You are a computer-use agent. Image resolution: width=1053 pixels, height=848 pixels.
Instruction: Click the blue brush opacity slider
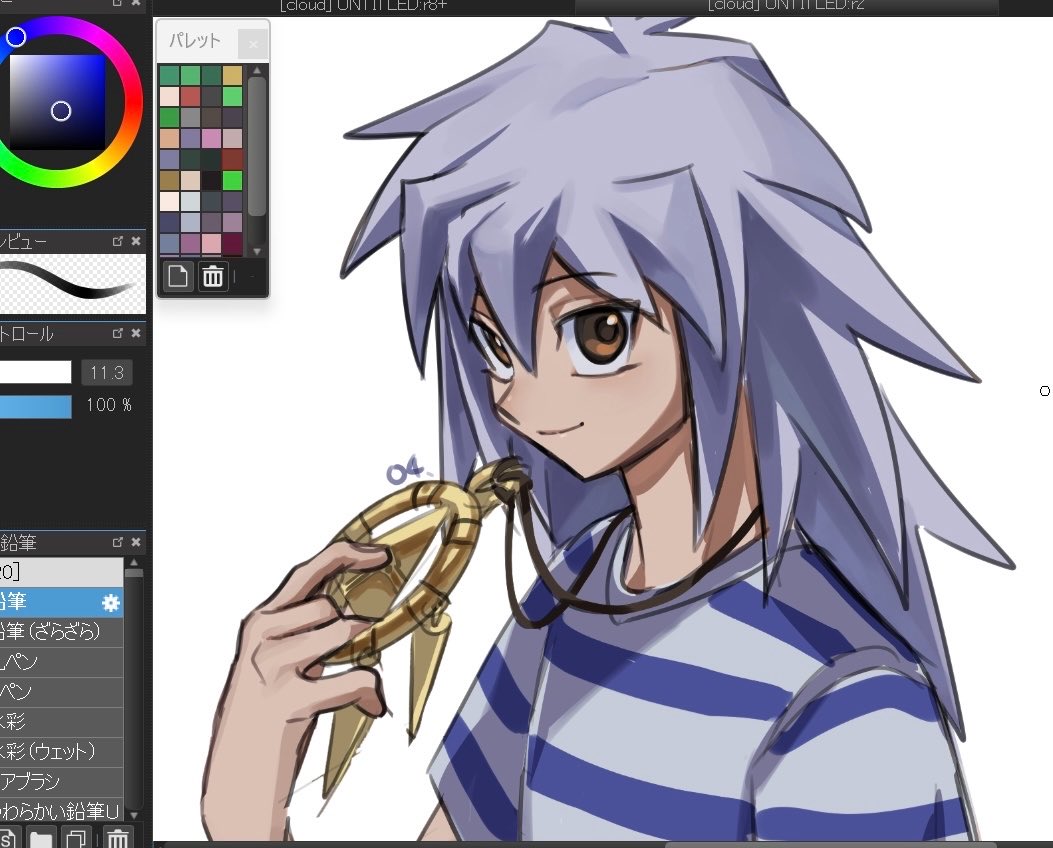[x=36, y=406]
